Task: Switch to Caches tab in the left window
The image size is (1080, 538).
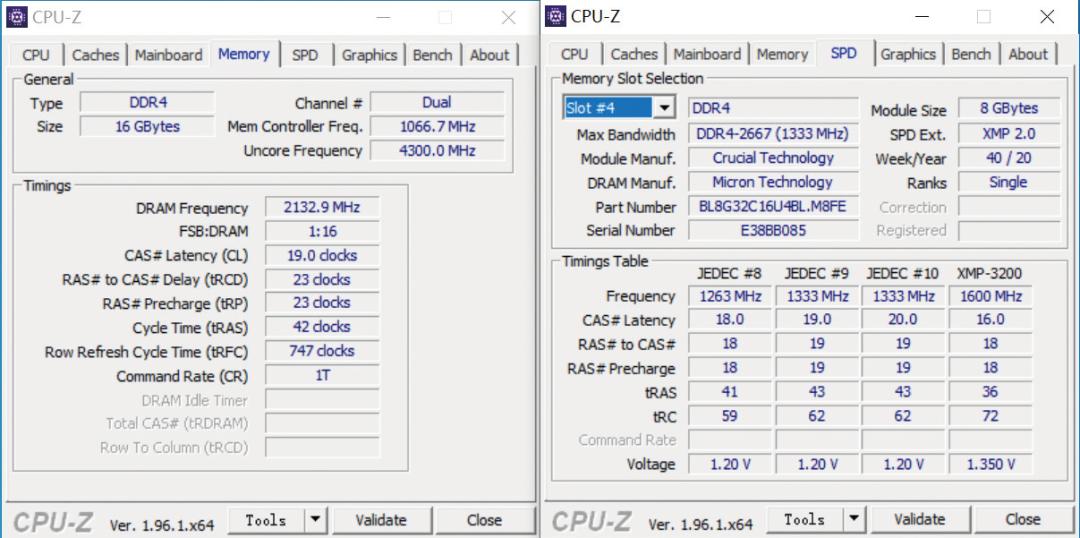Action: (x=95, y=55)
